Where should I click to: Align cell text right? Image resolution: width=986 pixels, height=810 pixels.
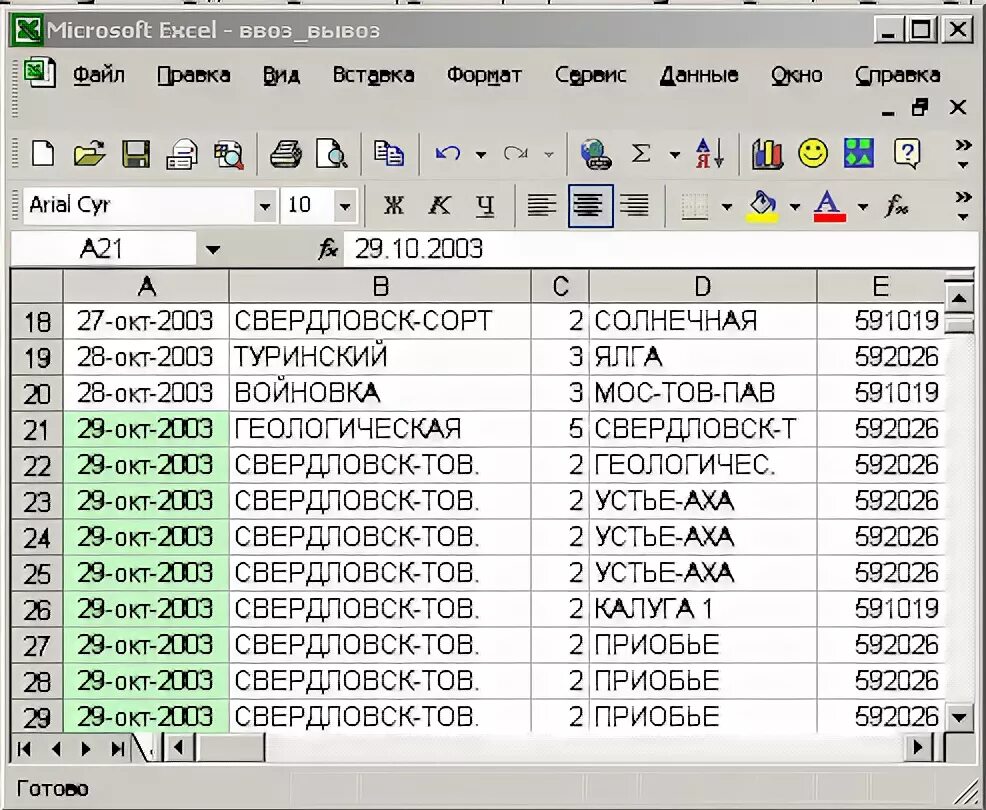[634, 206]
